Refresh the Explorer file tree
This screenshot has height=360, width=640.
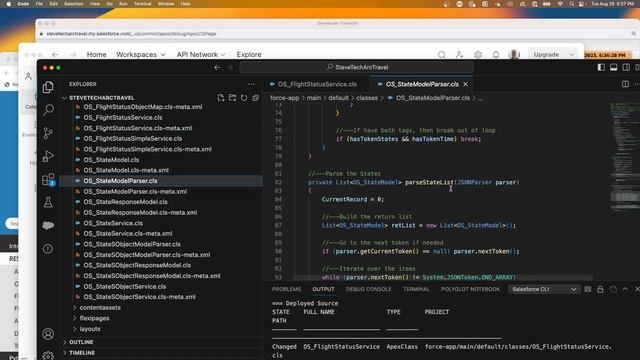tap(244, 98)
